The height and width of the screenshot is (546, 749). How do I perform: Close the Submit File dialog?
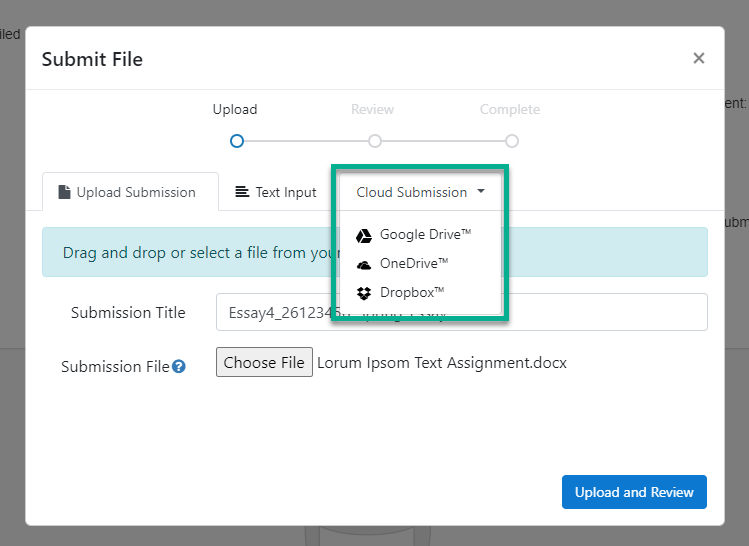pyautogui.click(x=699, y=58)
